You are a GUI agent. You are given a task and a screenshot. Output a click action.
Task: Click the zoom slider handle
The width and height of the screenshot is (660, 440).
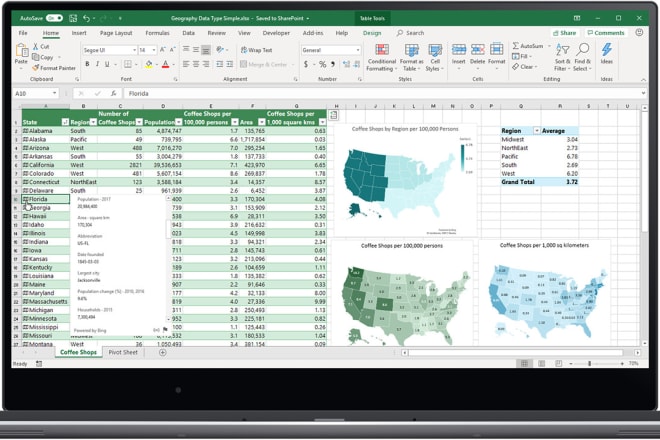(x=590, y=363)
